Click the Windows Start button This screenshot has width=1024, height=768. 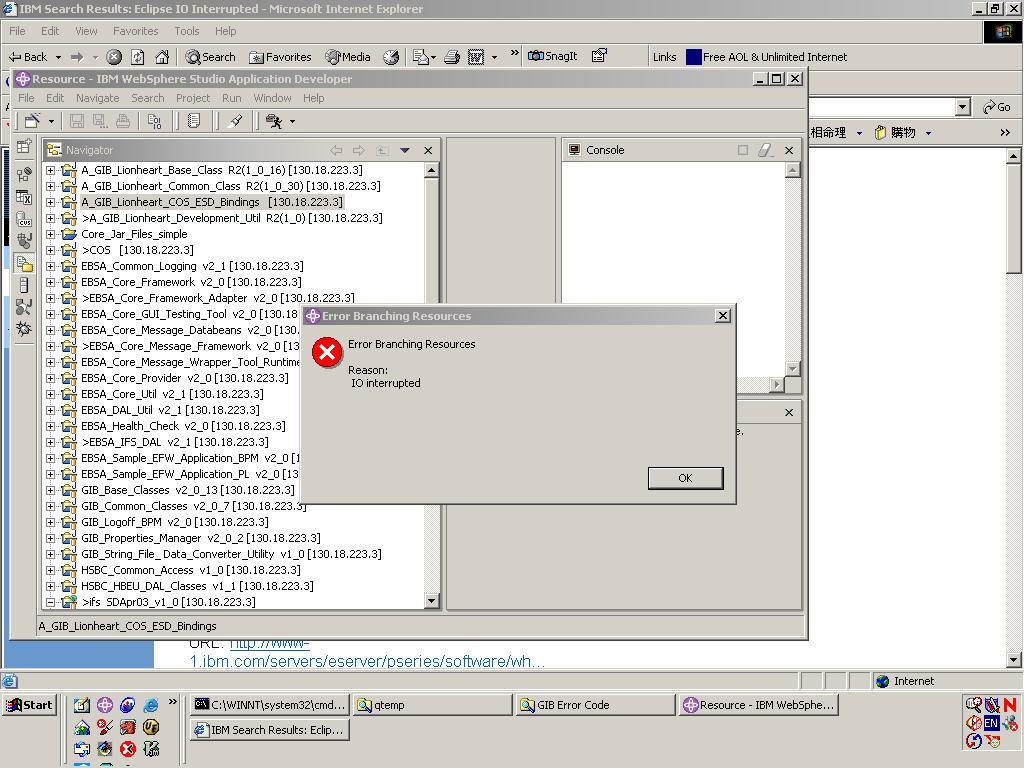click(29, 705)
